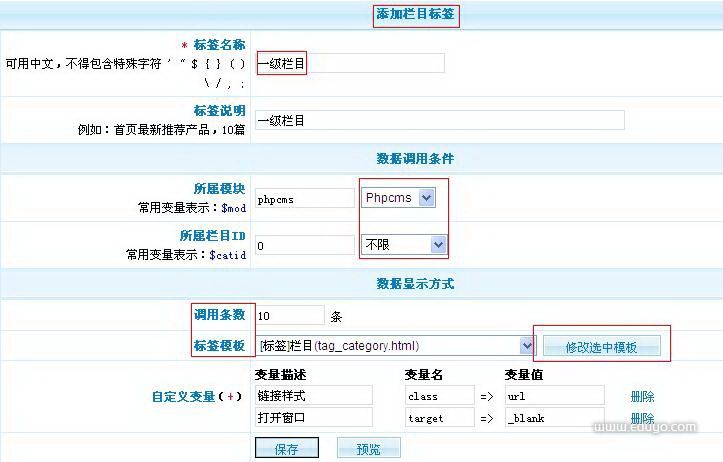This screenshot has height=462, width=723.
Task: Expand the 不限 category dropdown
Action: pos(404,245)
